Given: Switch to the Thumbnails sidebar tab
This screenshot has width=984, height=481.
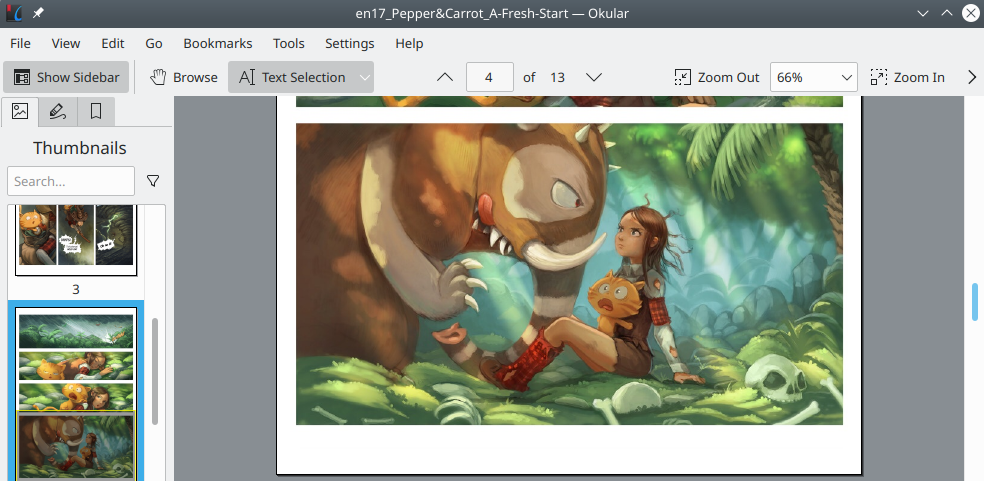Looking at the screenshot, I should [20, 111].
